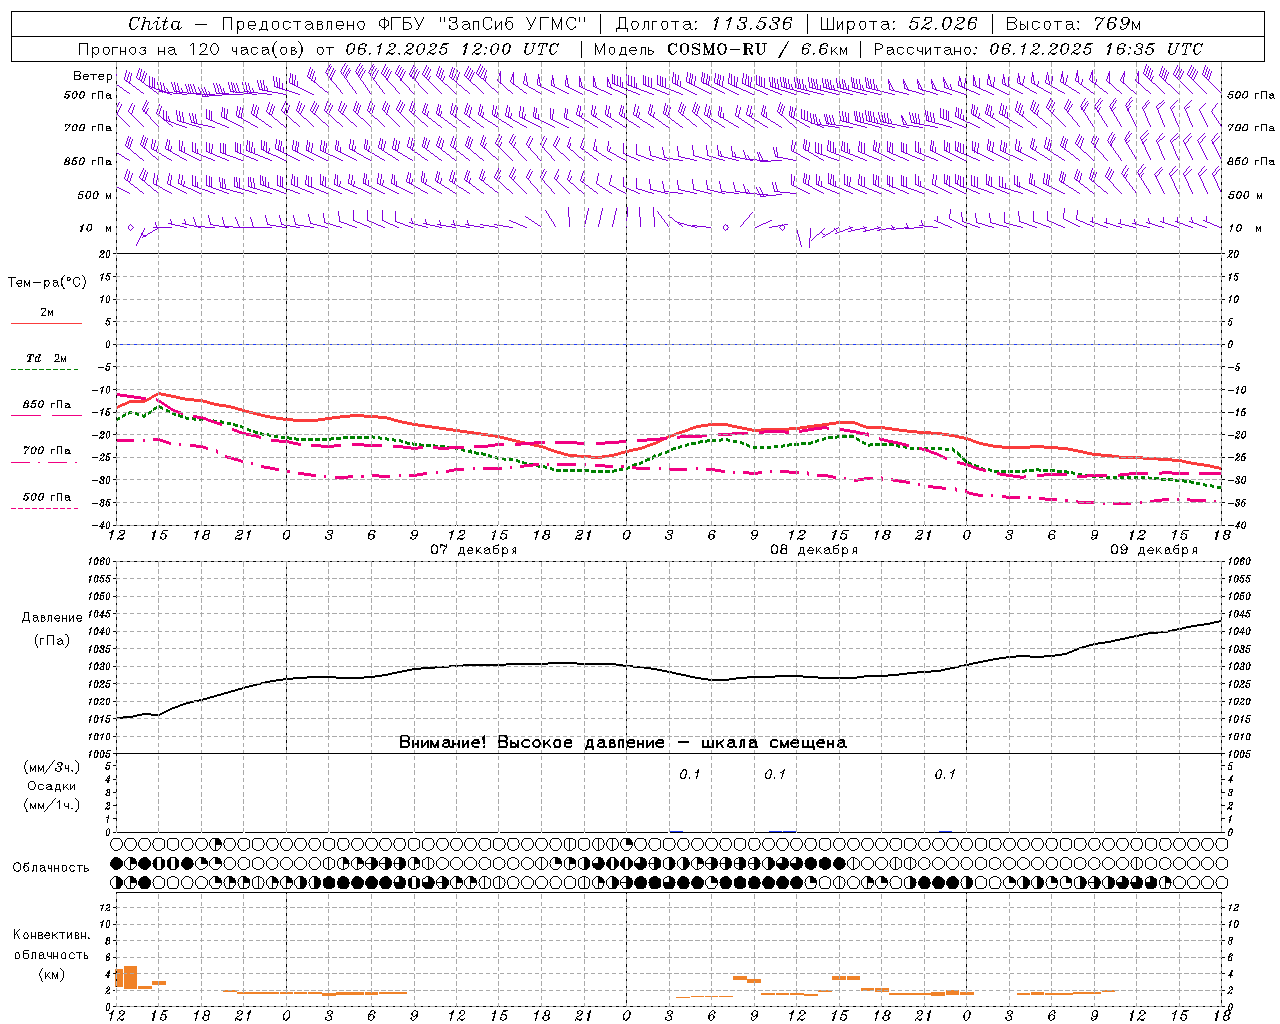
Task: Click the latitude value "Широта: 52.026"
Action: tap(898, 24)
